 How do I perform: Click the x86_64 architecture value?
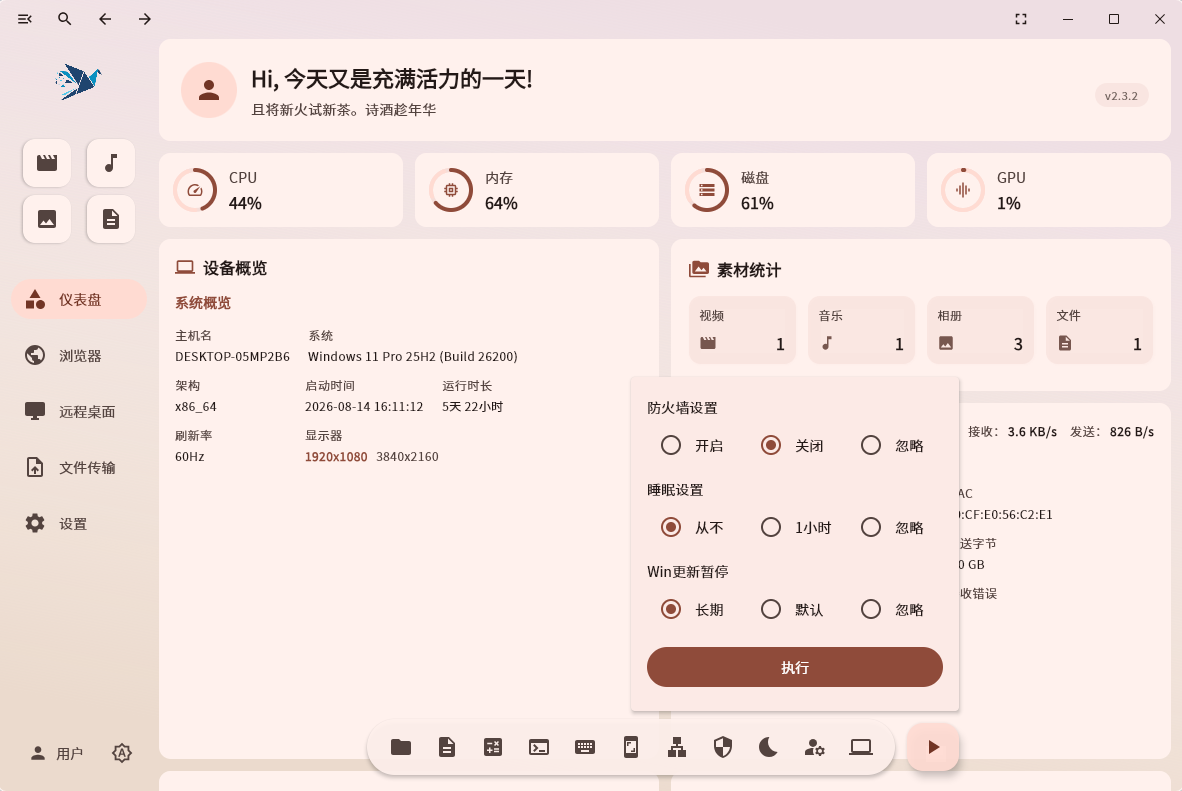[x=196, y=406]
